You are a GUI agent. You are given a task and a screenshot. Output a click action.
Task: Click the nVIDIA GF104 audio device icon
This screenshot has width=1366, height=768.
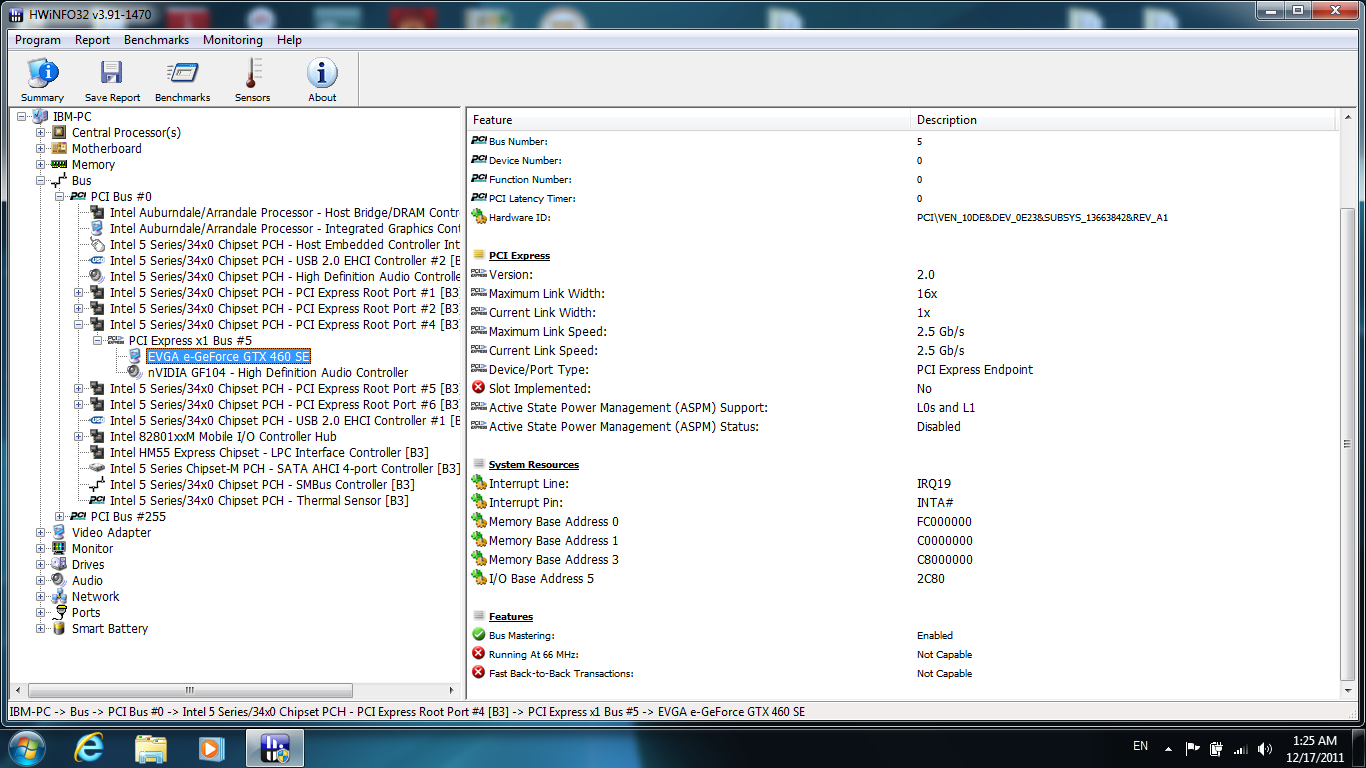(x=136, y=372)
